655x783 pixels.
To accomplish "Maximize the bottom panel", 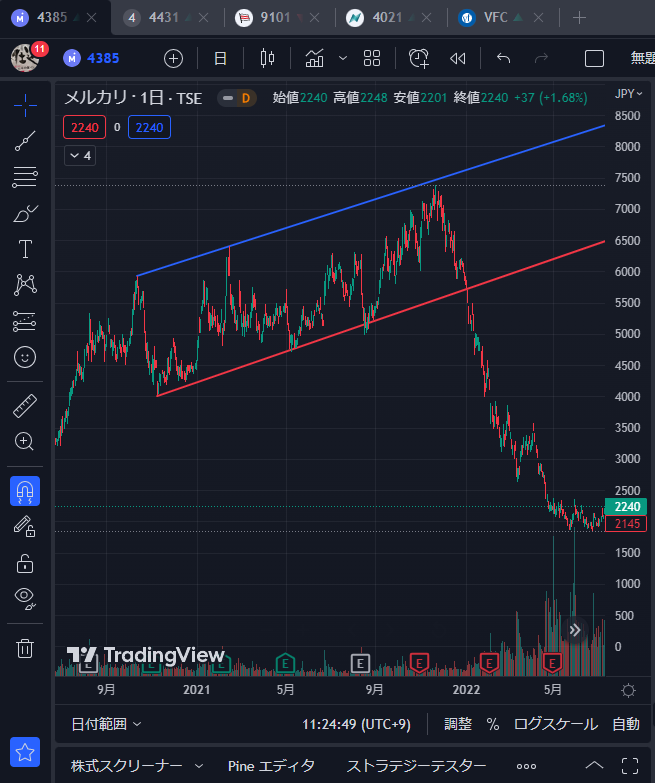I will pyautogui.click(x=630, y=766).
